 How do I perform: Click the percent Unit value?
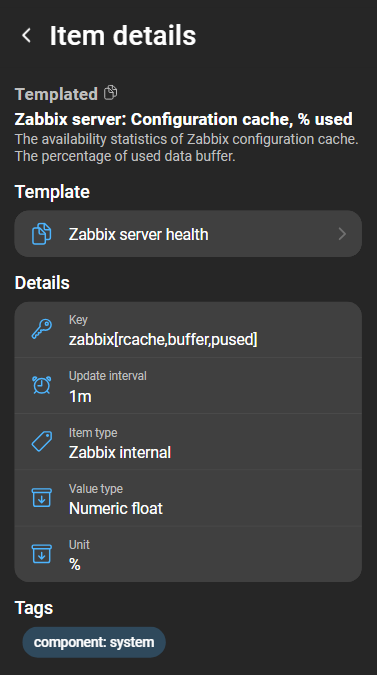point(75,564)
